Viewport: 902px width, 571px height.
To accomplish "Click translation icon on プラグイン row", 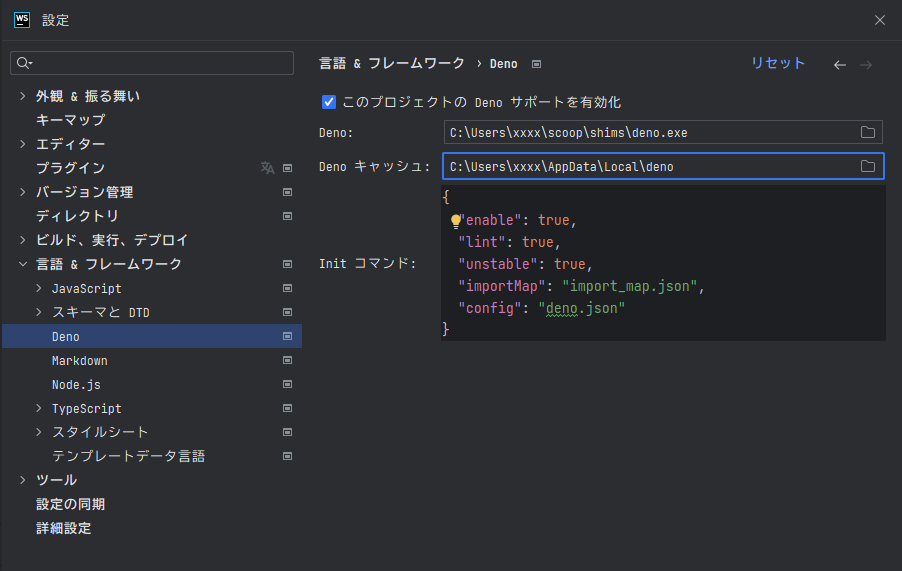I will (x=267, y=167).
